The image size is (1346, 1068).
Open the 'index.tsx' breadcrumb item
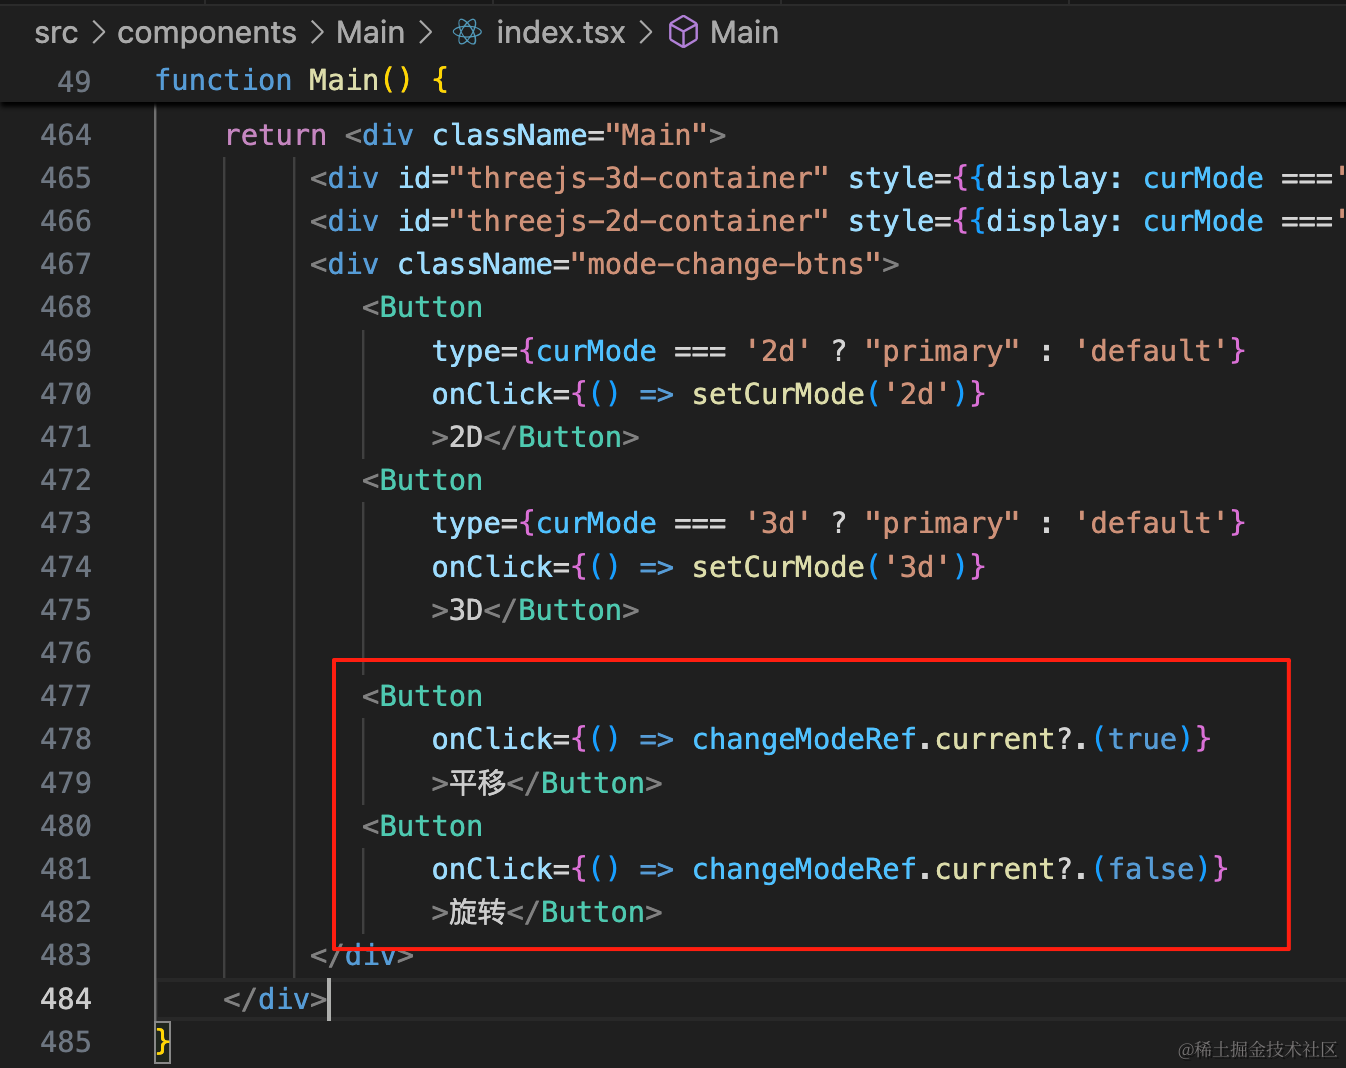[561, 33]
